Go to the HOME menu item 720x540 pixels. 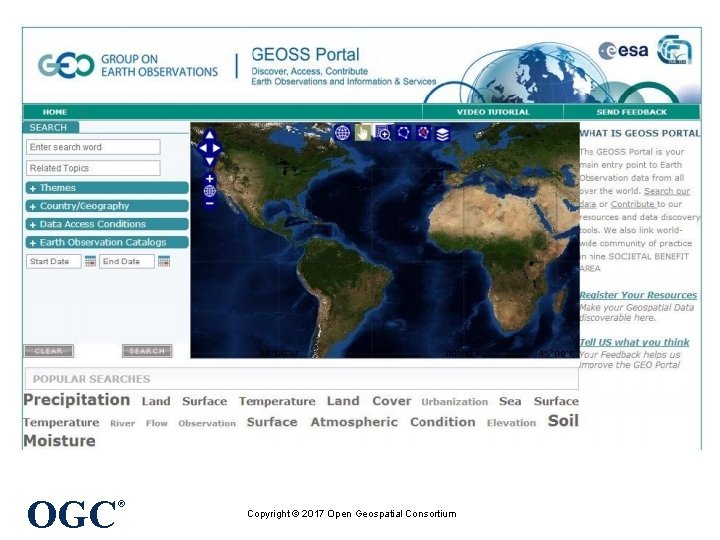[55, 112]
